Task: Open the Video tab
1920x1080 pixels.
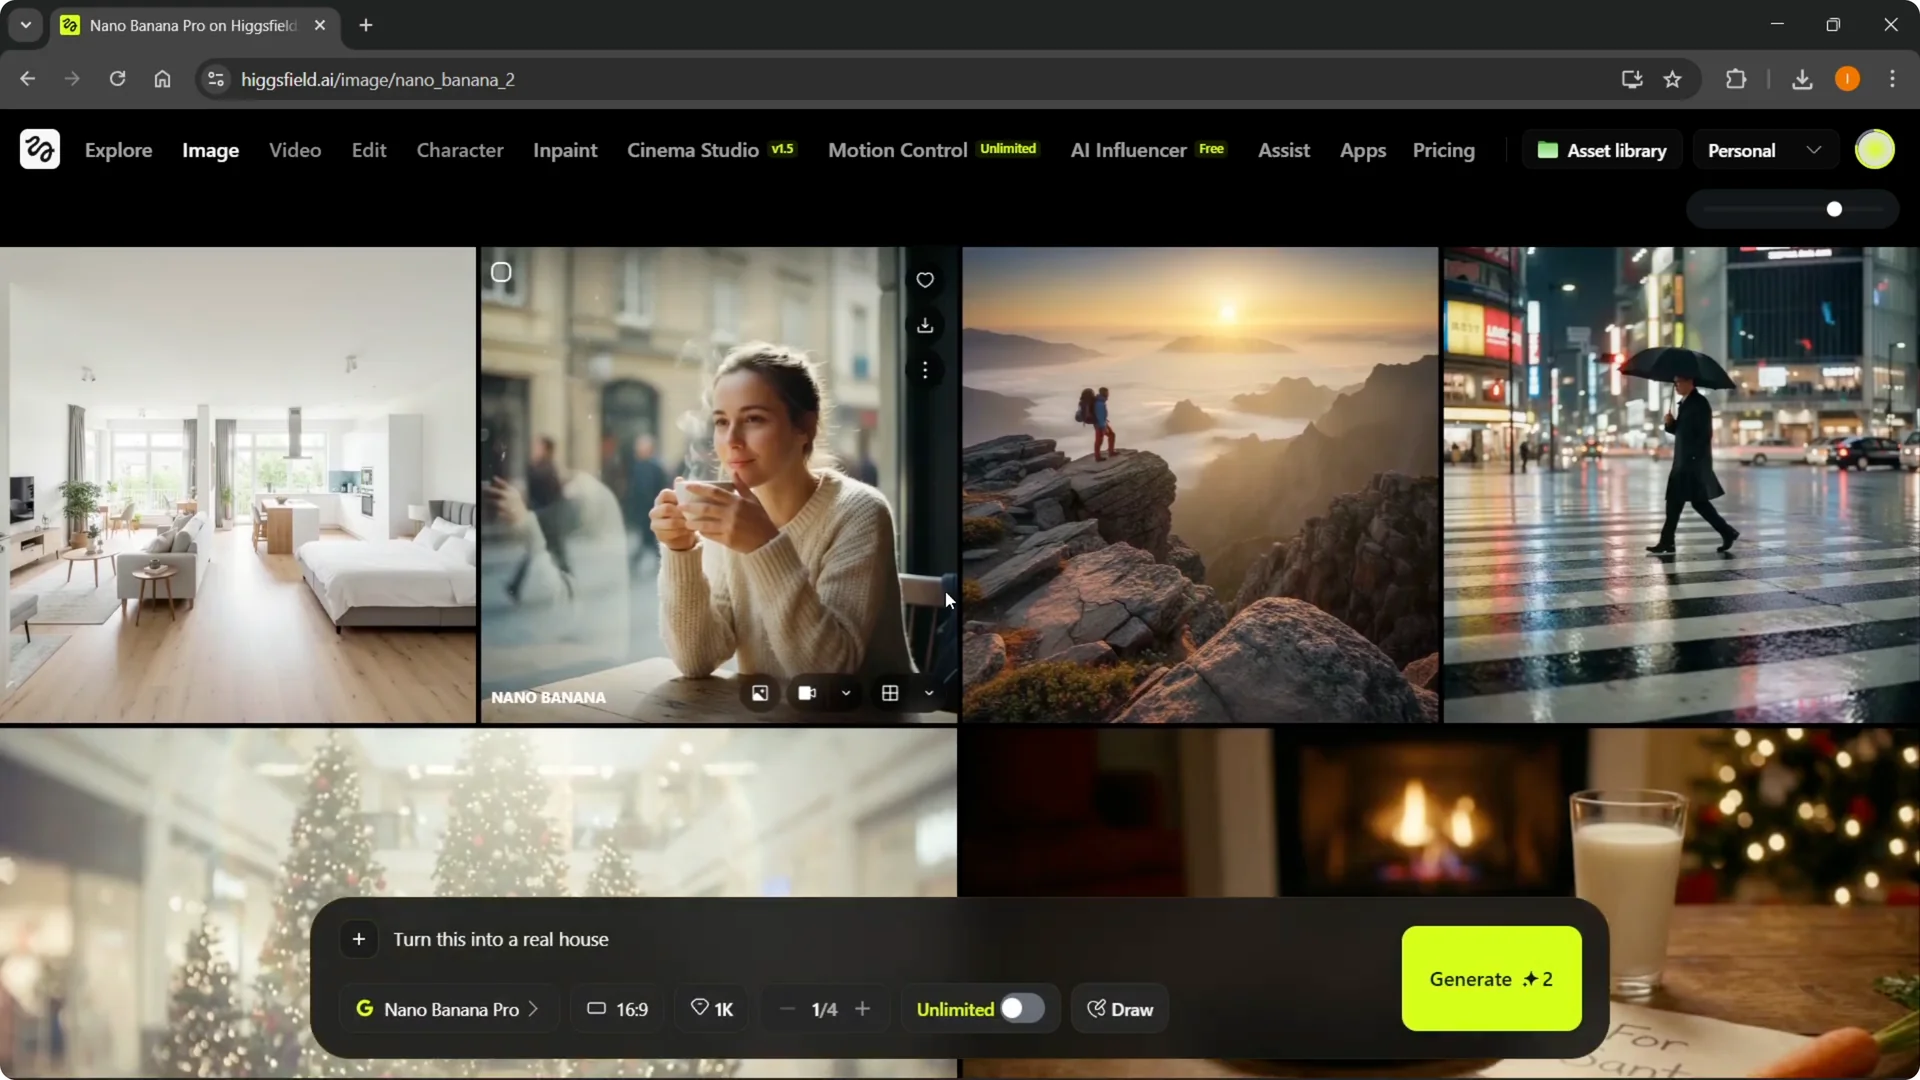Action: pyautogui.click(x=295, y=150)
